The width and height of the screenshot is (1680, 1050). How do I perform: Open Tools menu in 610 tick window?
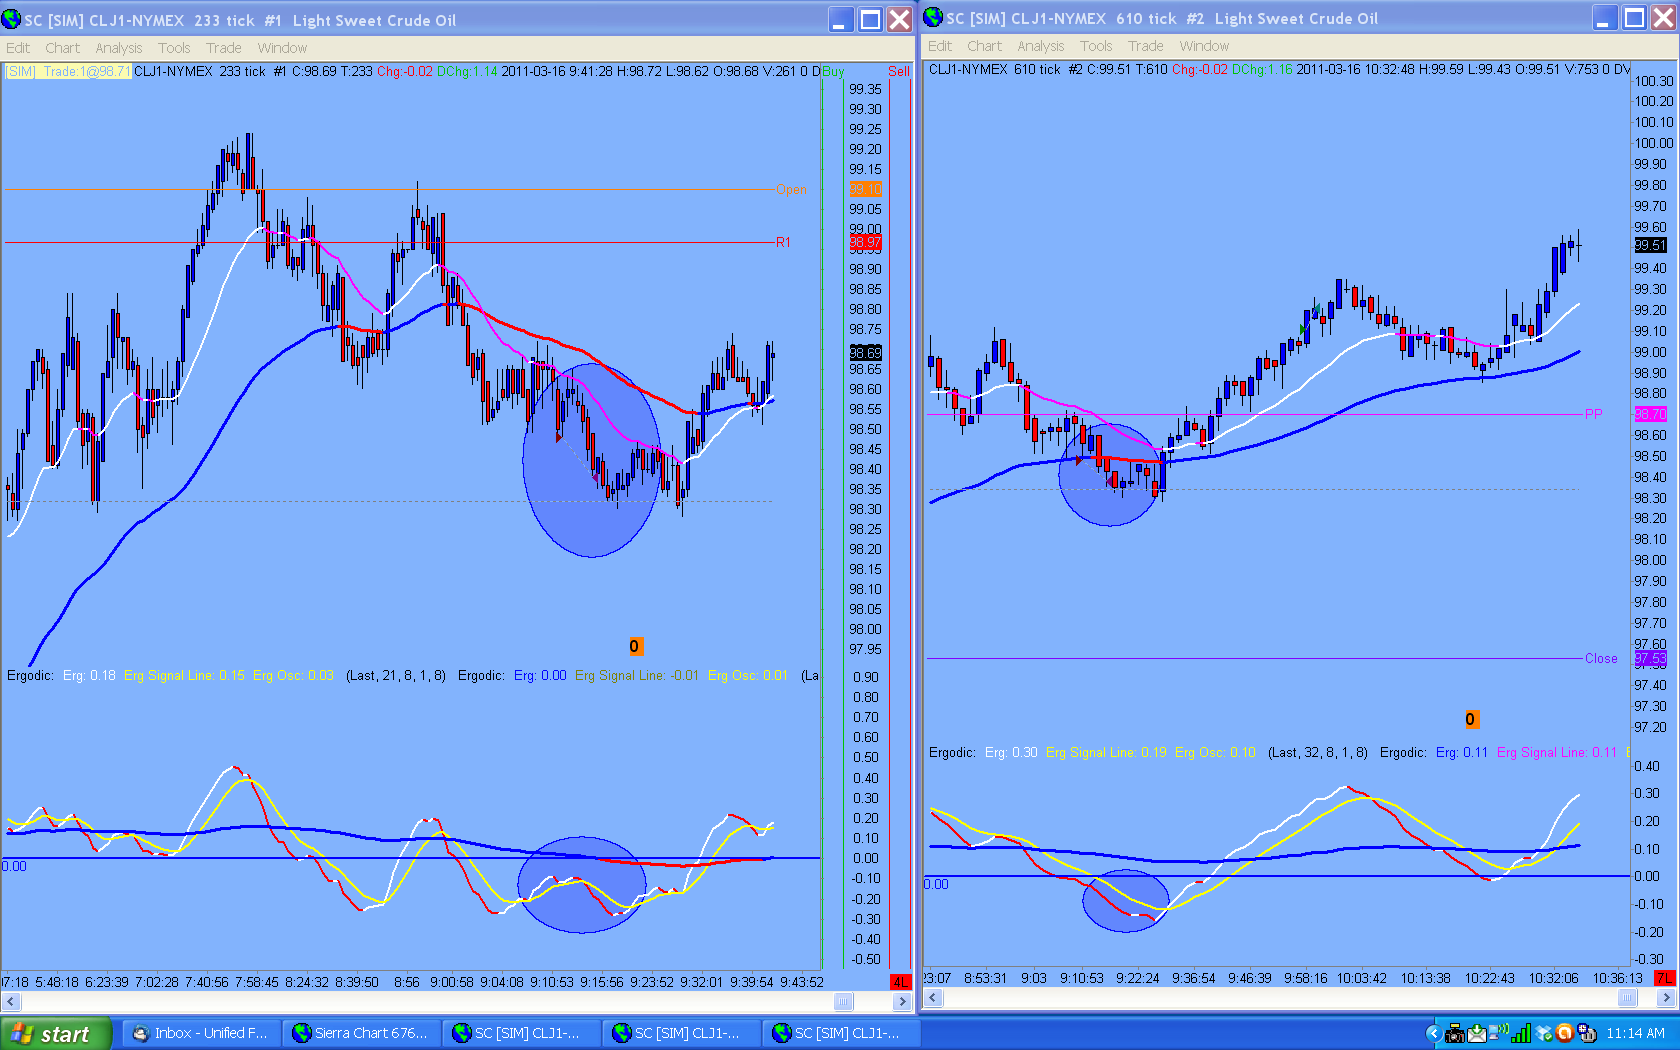coord(1096,46)
